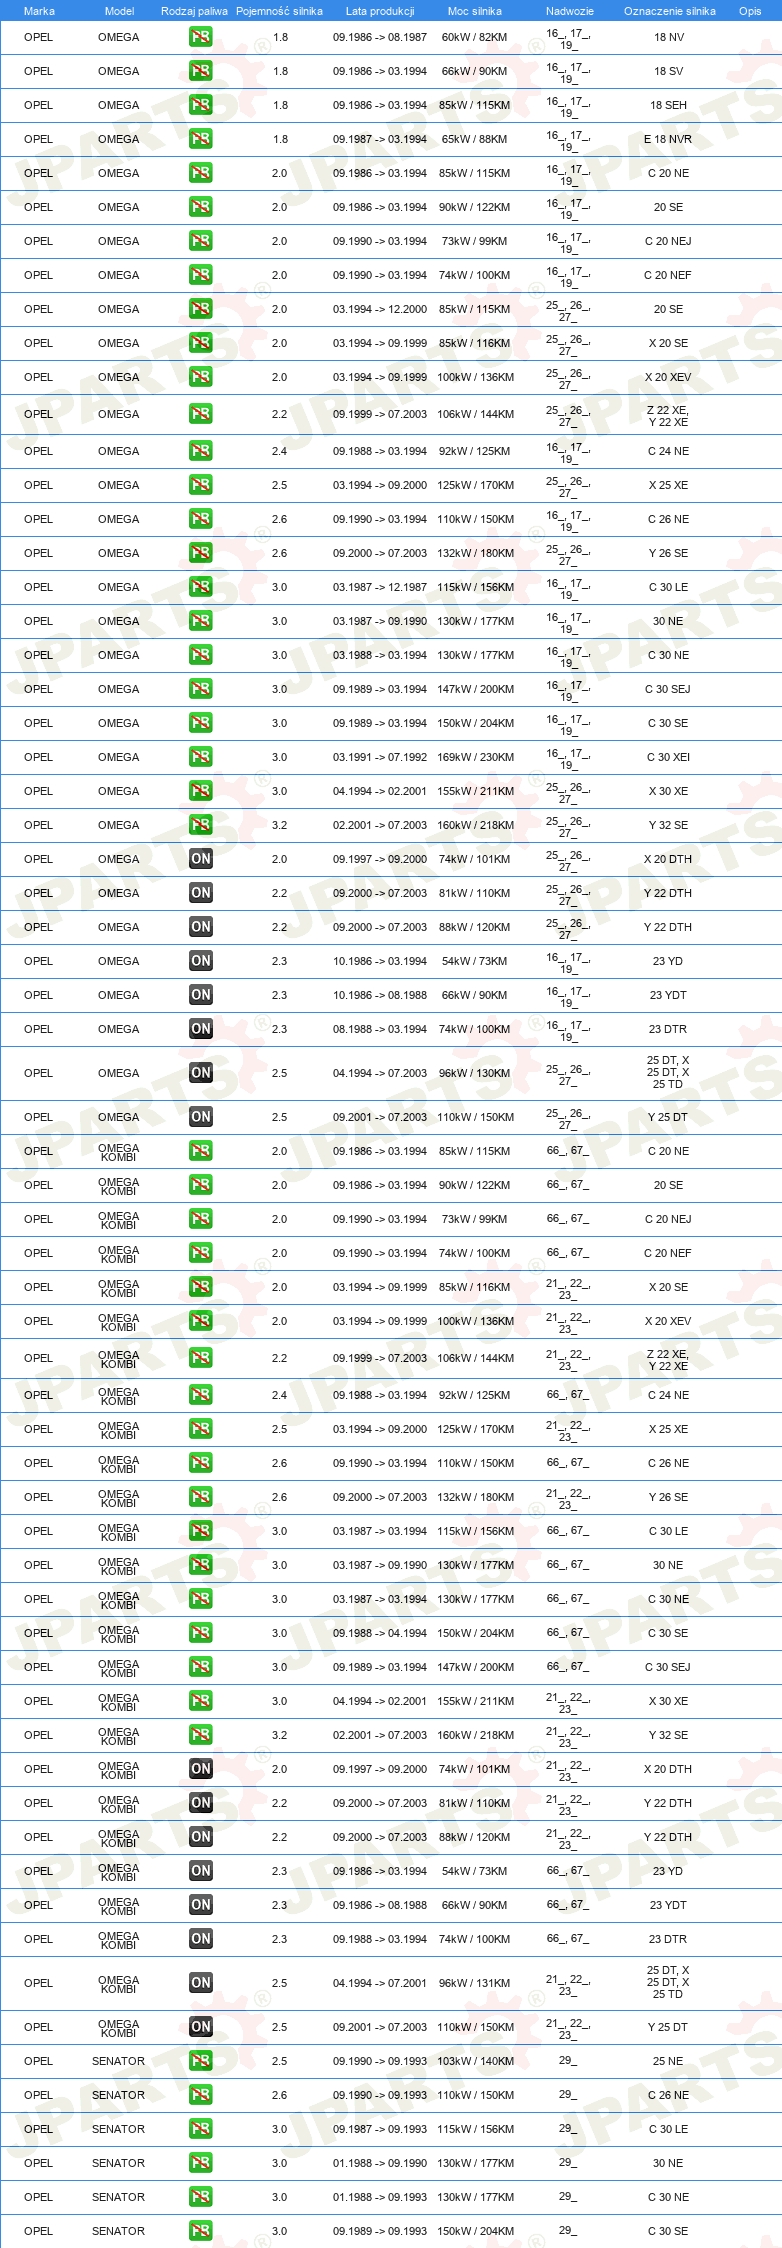Click diesel ON icon in OMEGA 10.1986 -> 08.1988 row
Viewport: 782px width, 2248px height.
tap(200, 995)
